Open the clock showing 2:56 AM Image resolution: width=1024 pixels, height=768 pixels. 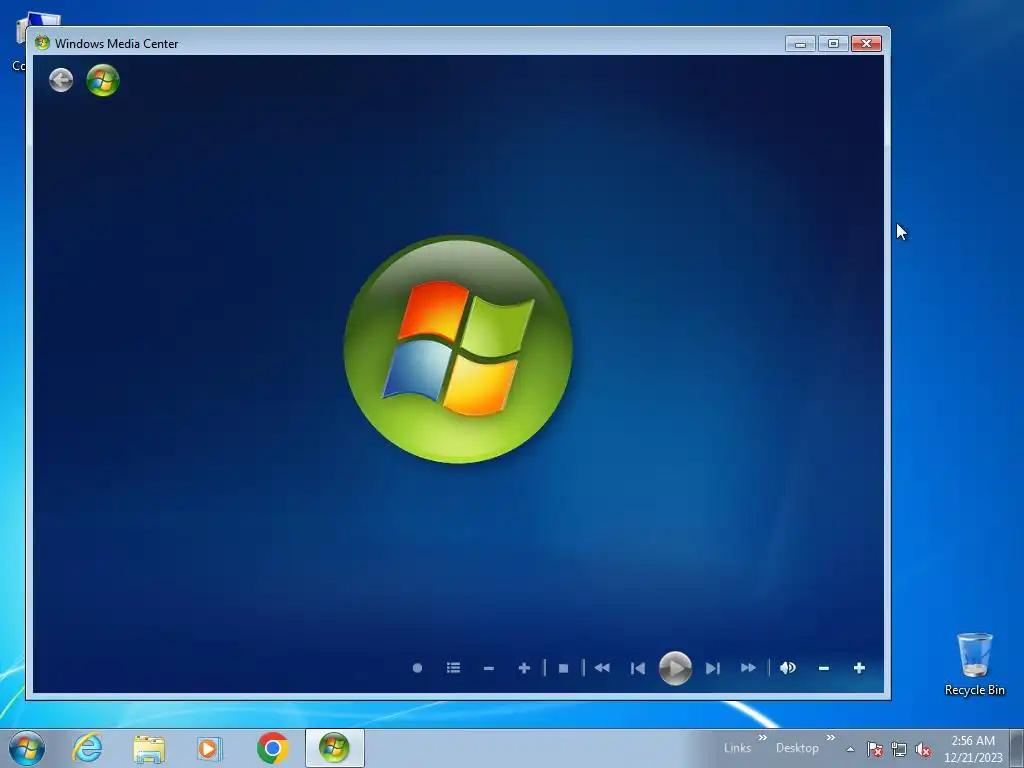pos(973,749)
